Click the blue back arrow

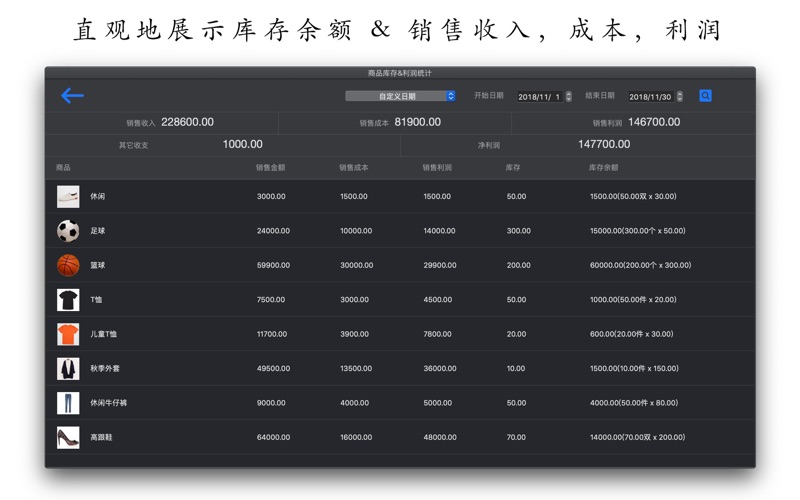pos(72,96)
